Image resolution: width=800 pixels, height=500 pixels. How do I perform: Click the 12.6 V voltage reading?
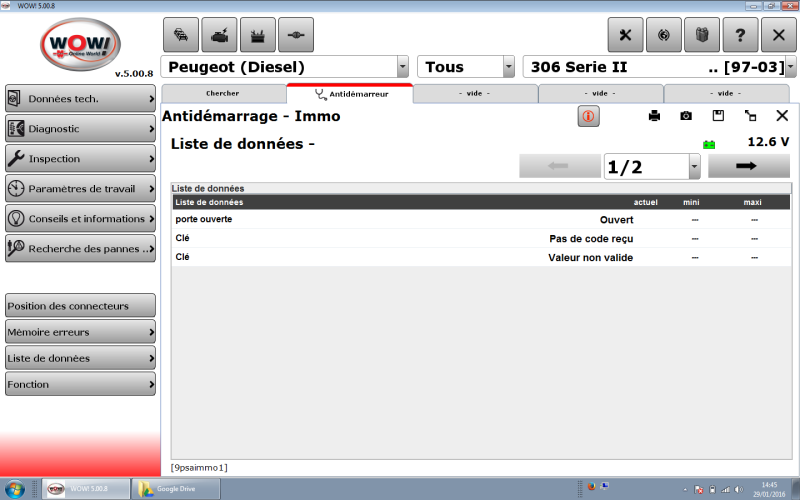[x=768, y=142]
